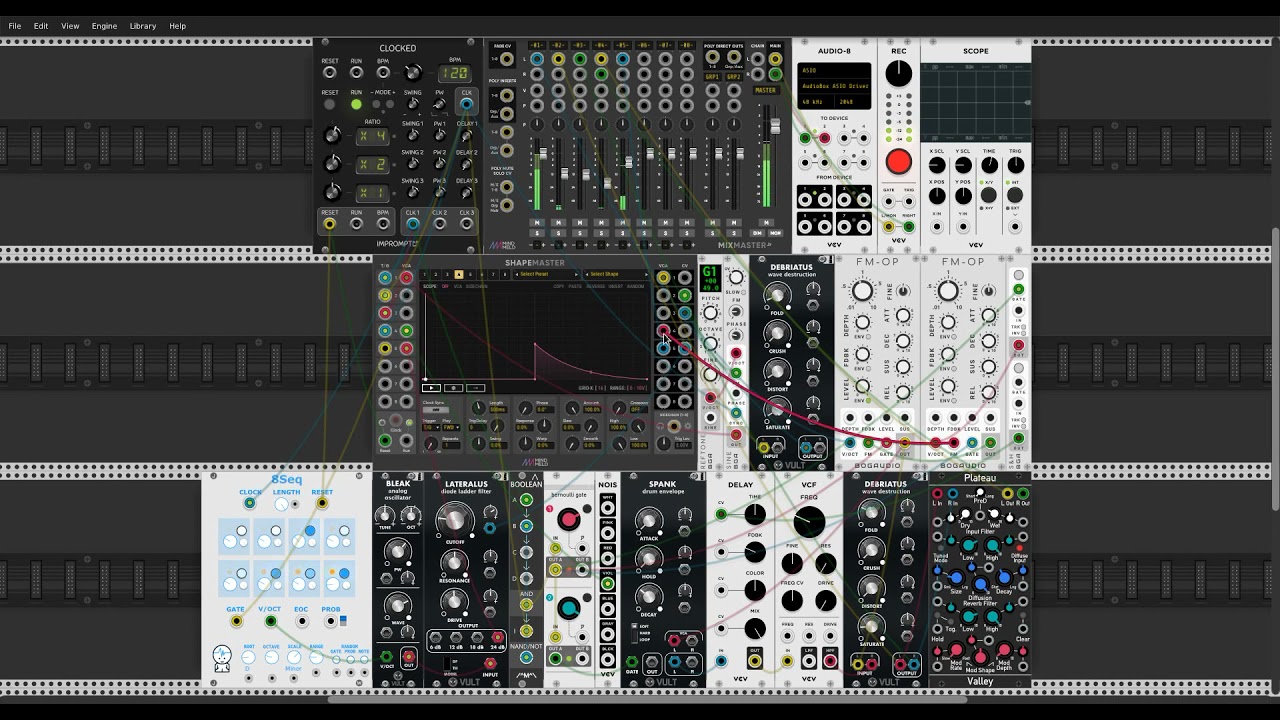This screenshot has width=1280, height=720.
Task: Click RANDOM in ShapeMaster
Action: [x=636, y=286]
